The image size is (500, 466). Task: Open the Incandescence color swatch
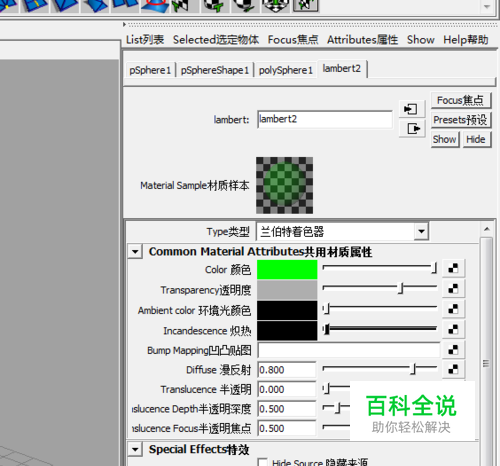pyautogui.click(x=287, y=330)
